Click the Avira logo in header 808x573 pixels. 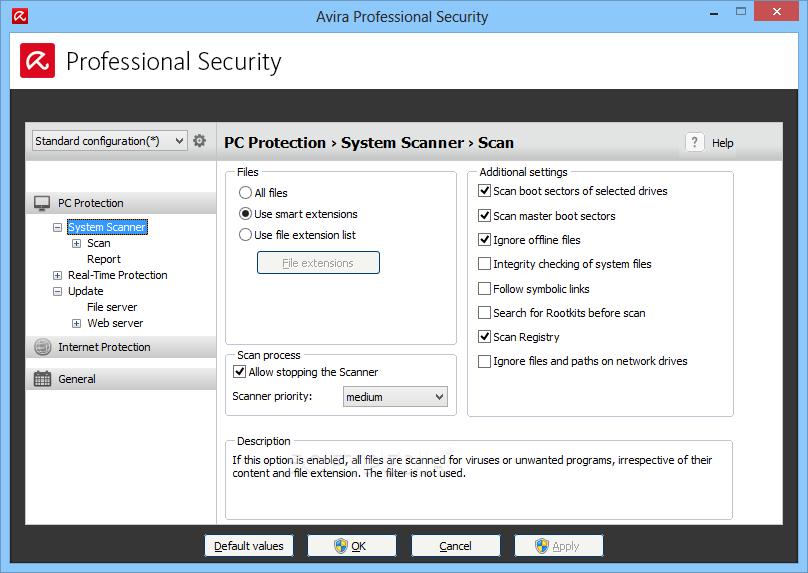click(38, 61)
